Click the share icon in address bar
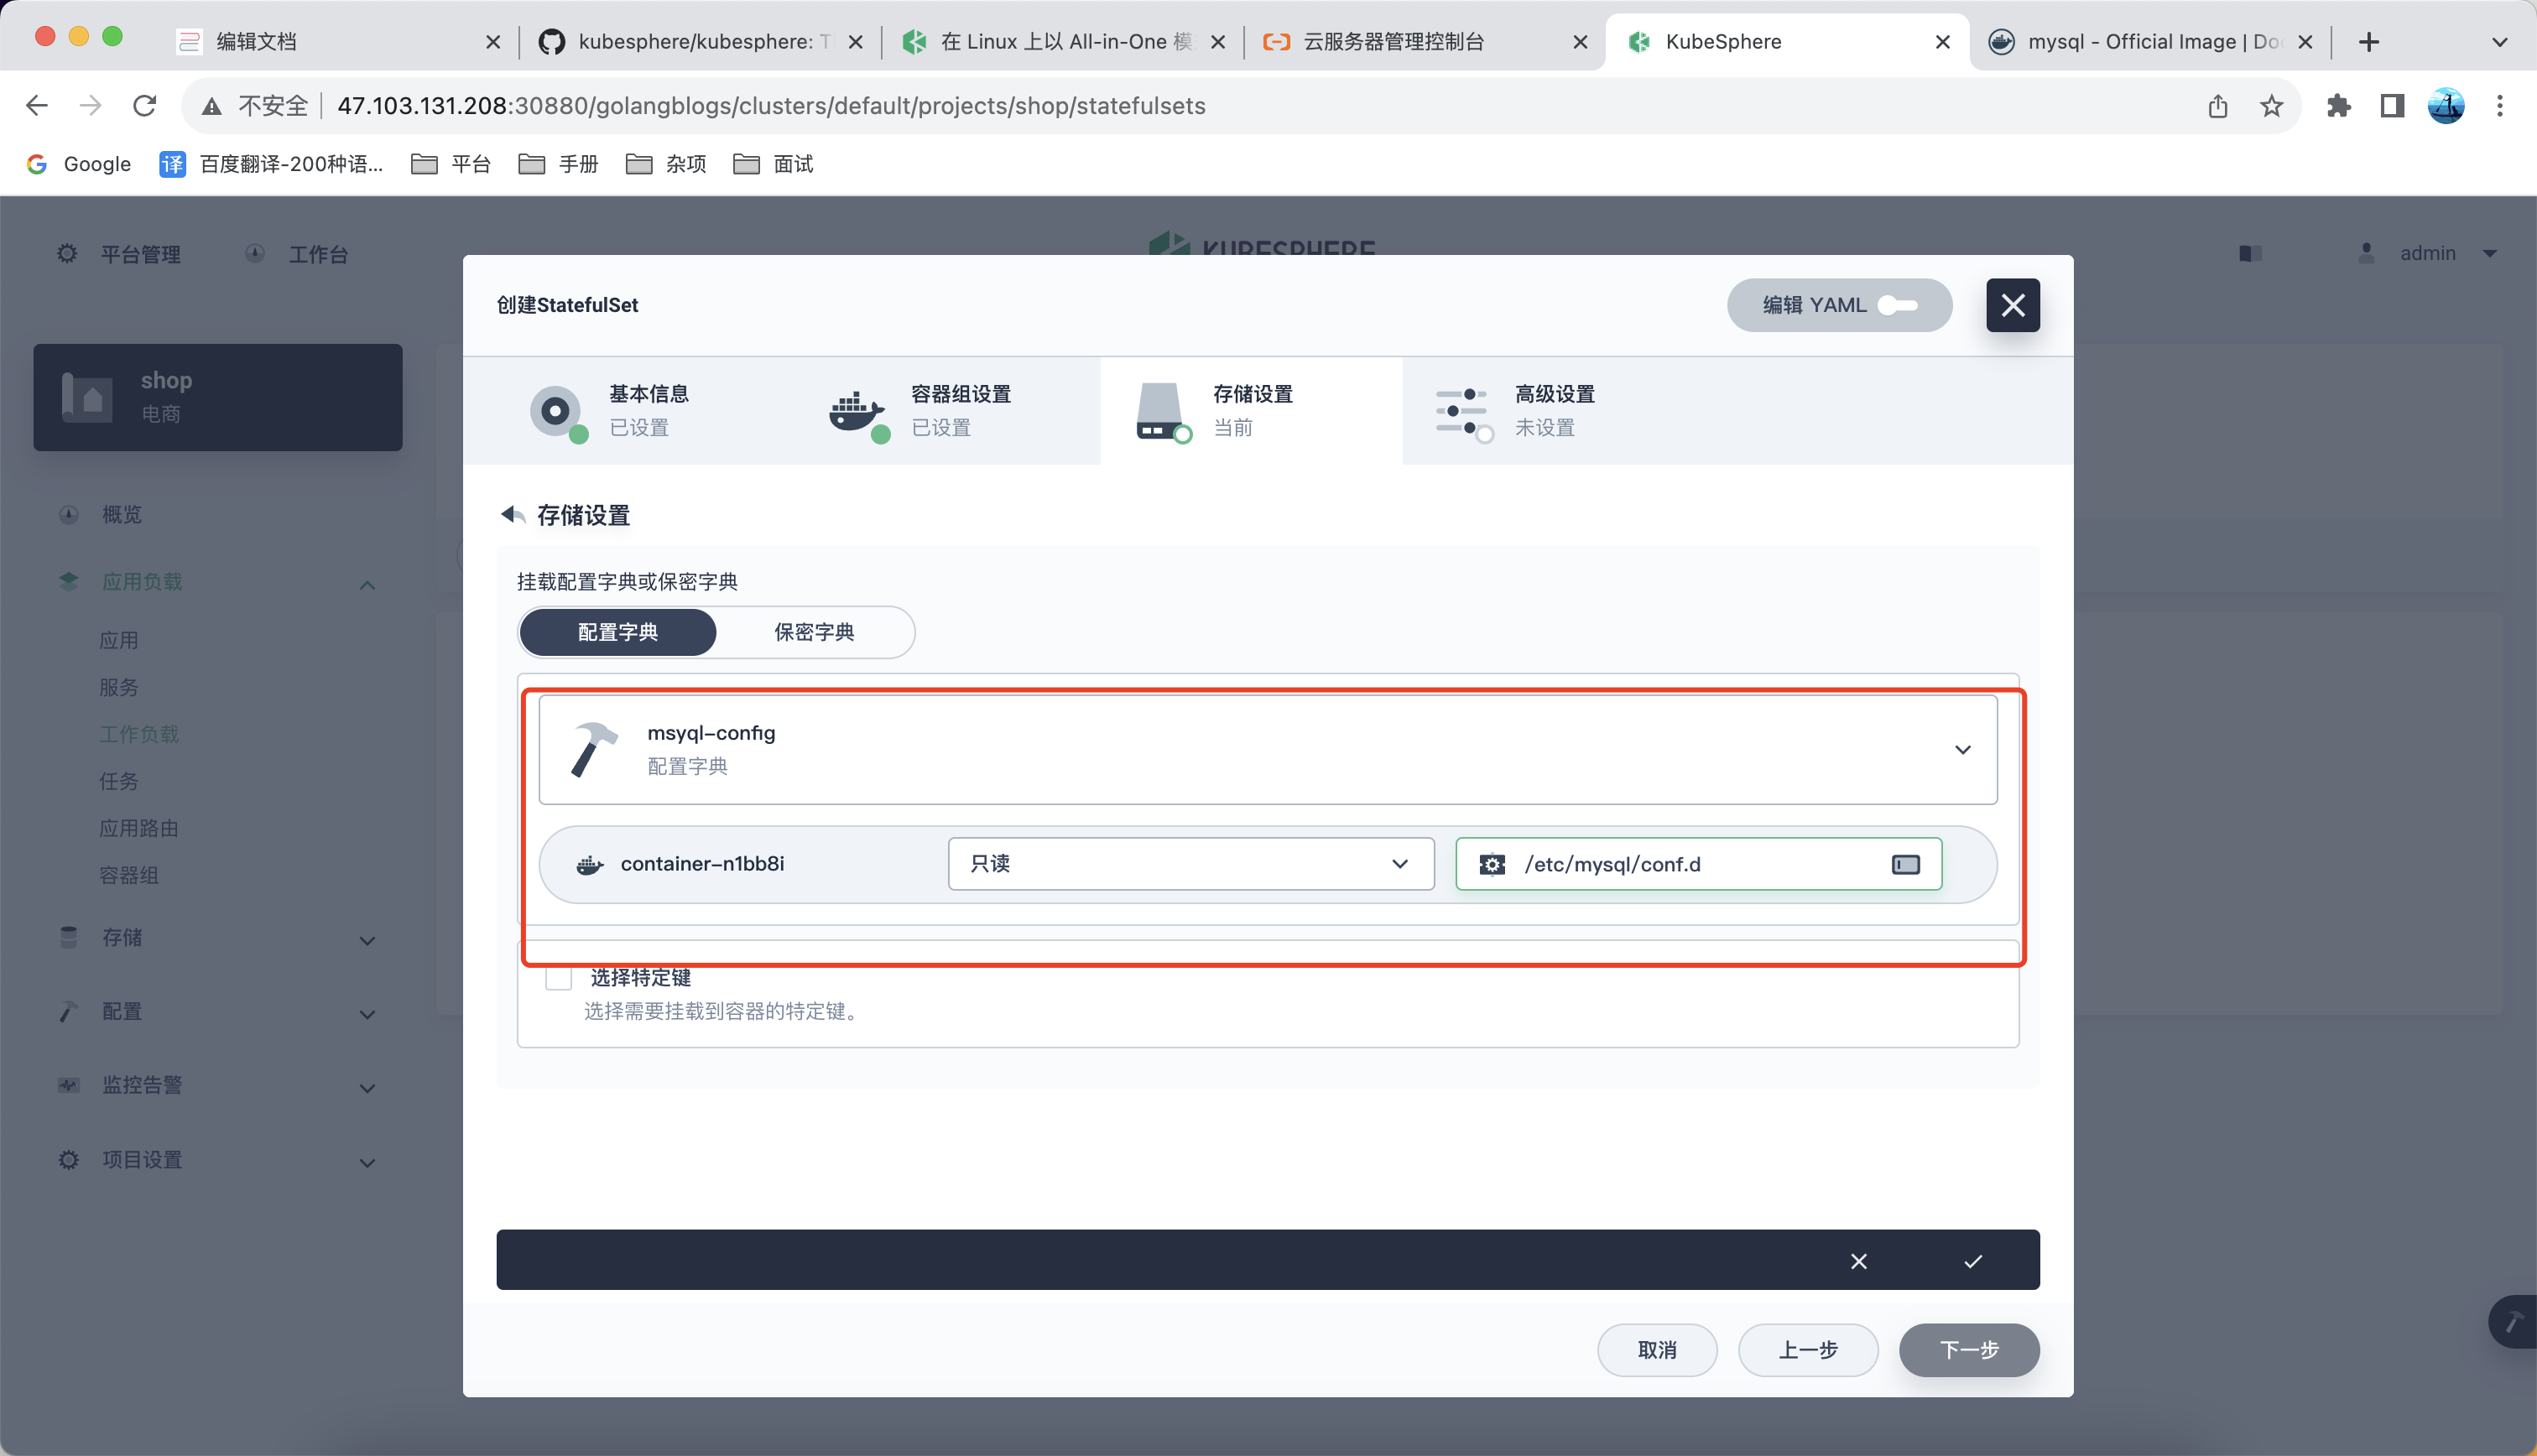The image size is (2537, 1456). (x=2217, y=105)
